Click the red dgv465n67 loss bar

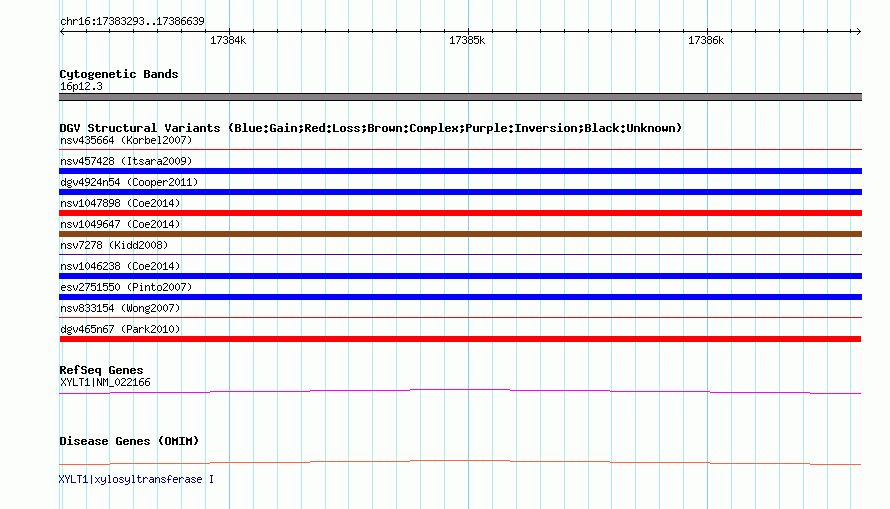(460, 339)
